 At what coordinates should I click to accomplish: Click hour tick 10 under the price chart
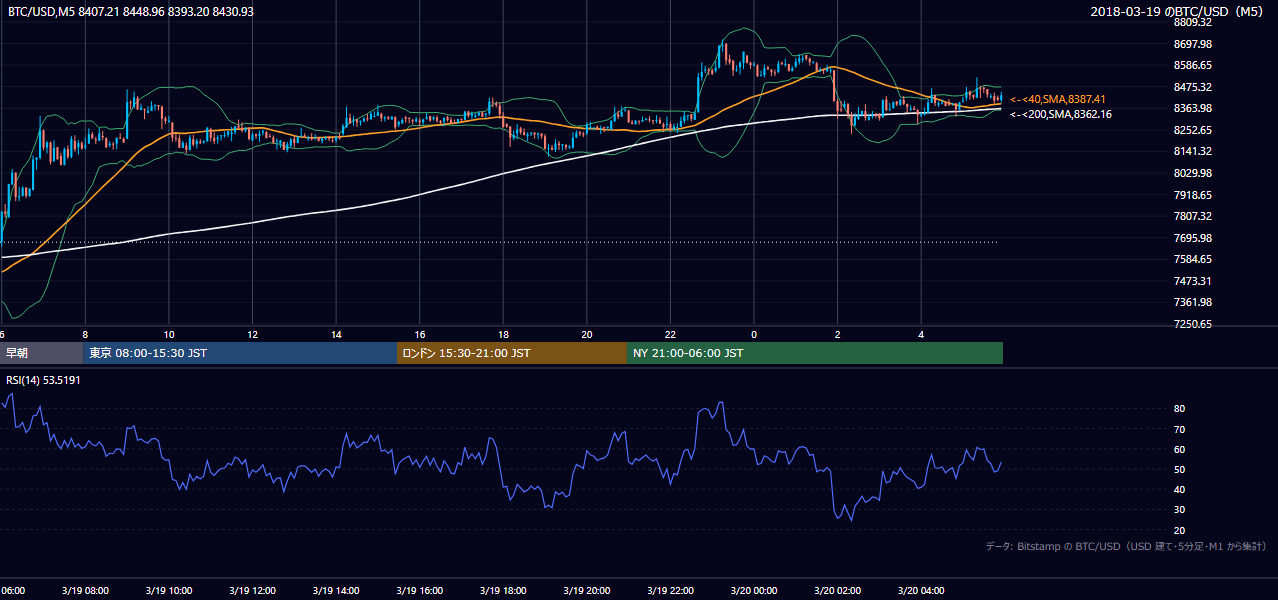tap(169, 334)
